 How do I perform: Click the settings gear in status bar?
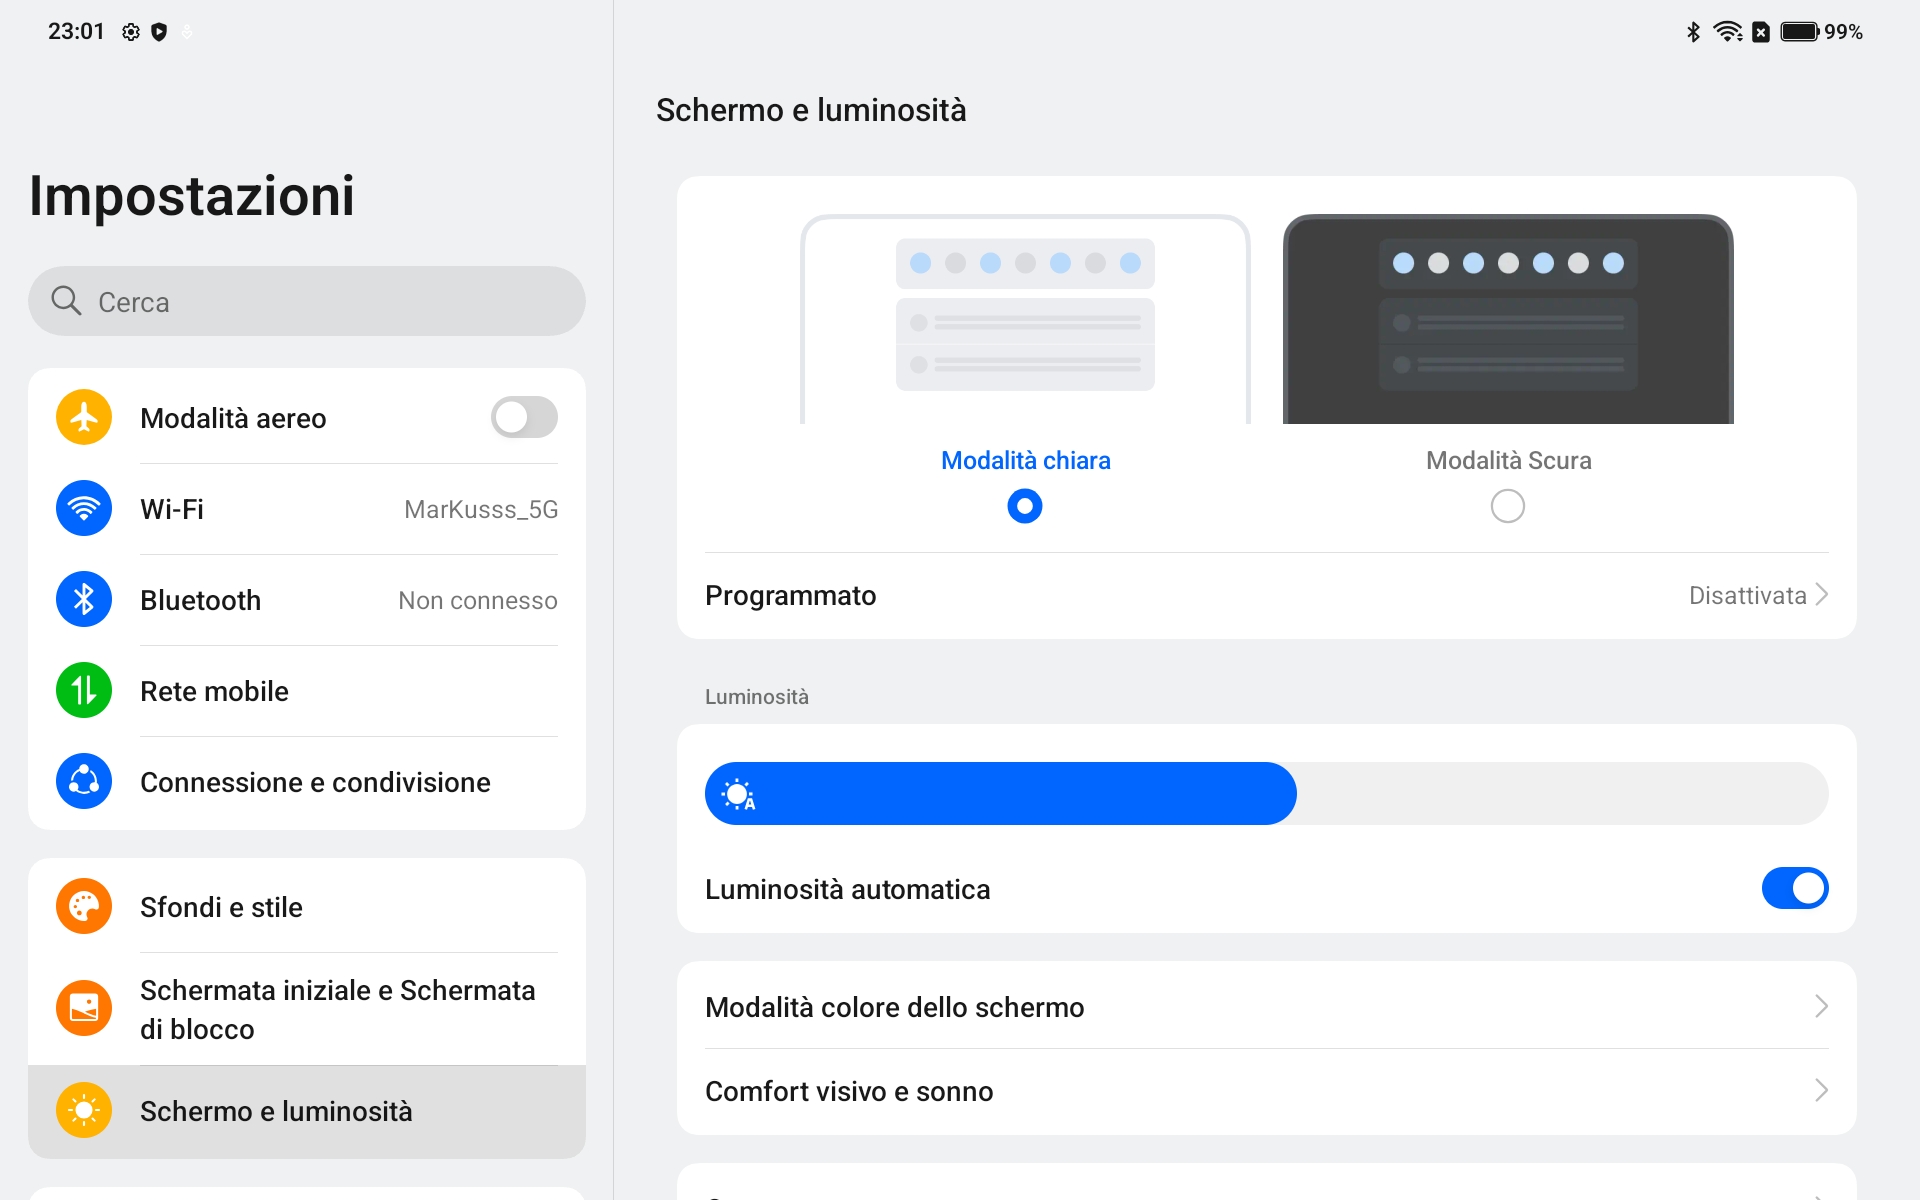click(131, 32)
